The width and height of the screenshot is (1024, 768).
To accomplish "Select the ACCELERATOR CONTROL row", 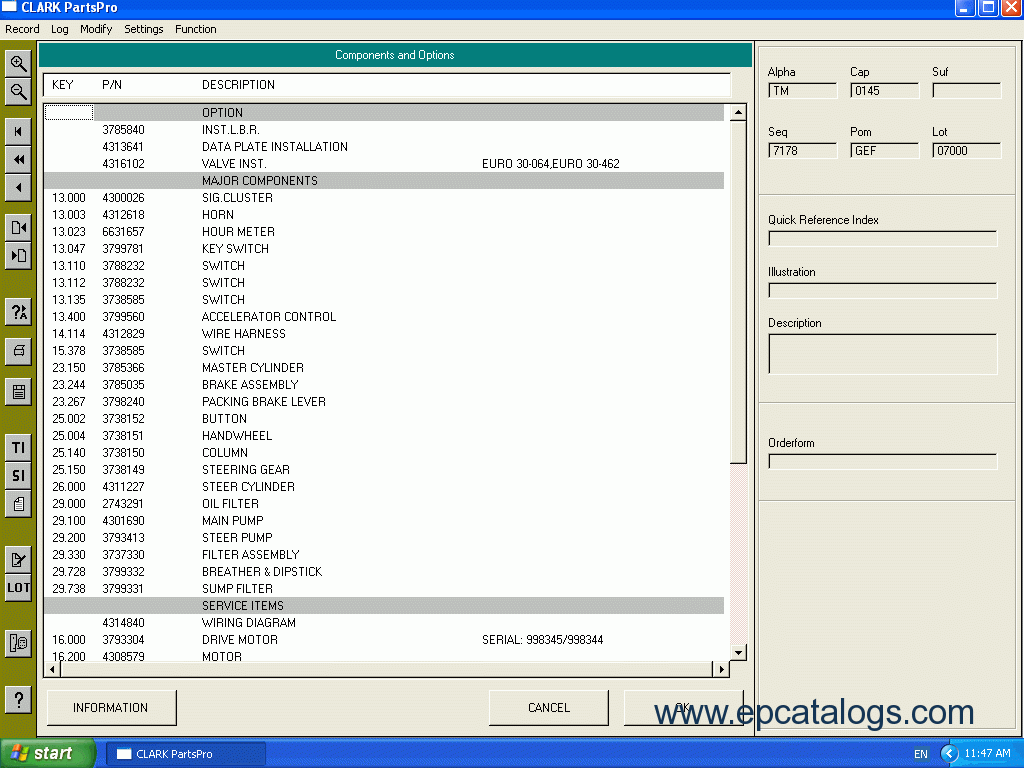I will pos(384,317).
